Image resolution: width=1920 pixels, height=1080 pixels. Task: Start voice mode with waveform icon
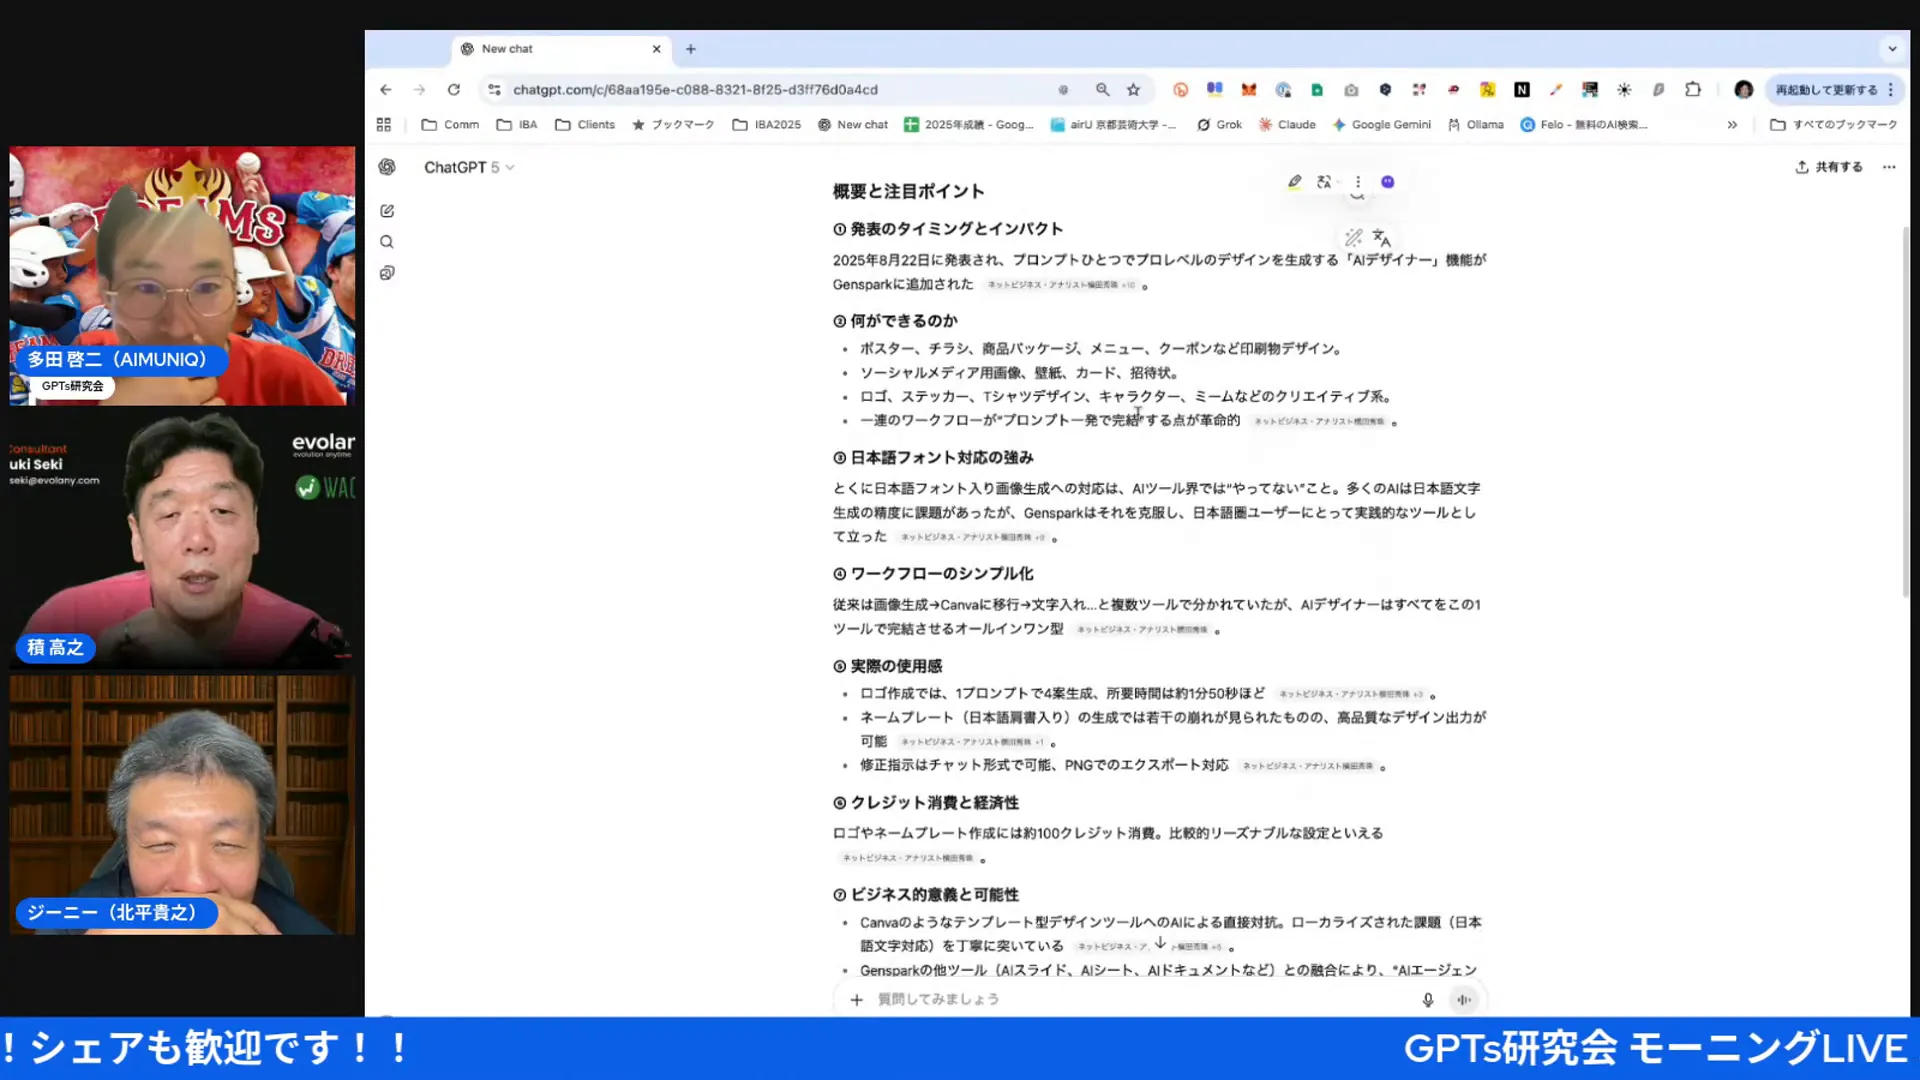pyautogui.click(x=1464, y=1000)
